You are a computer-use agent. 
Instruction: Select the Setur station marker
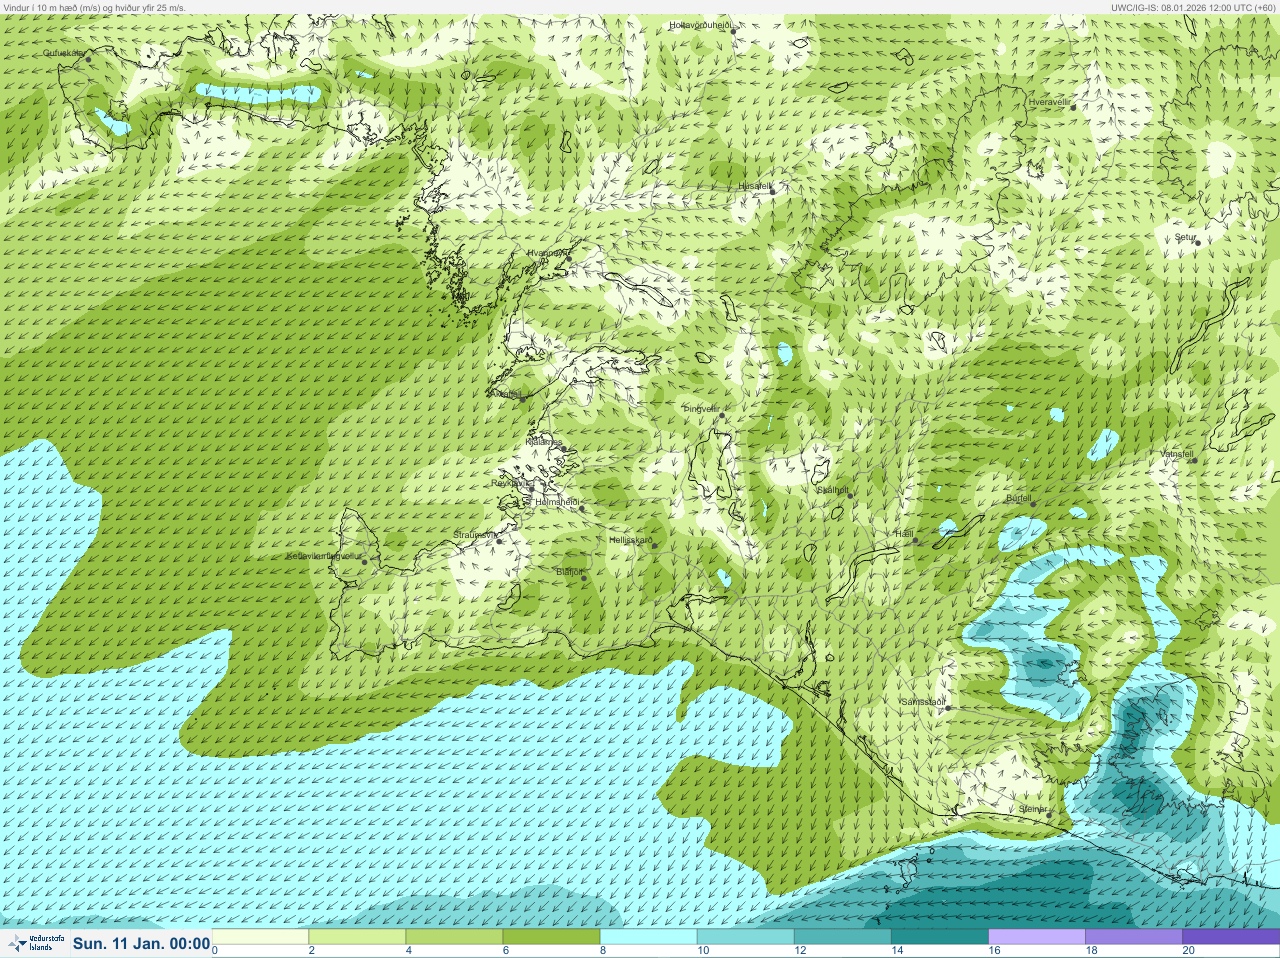pos(1197,243)
